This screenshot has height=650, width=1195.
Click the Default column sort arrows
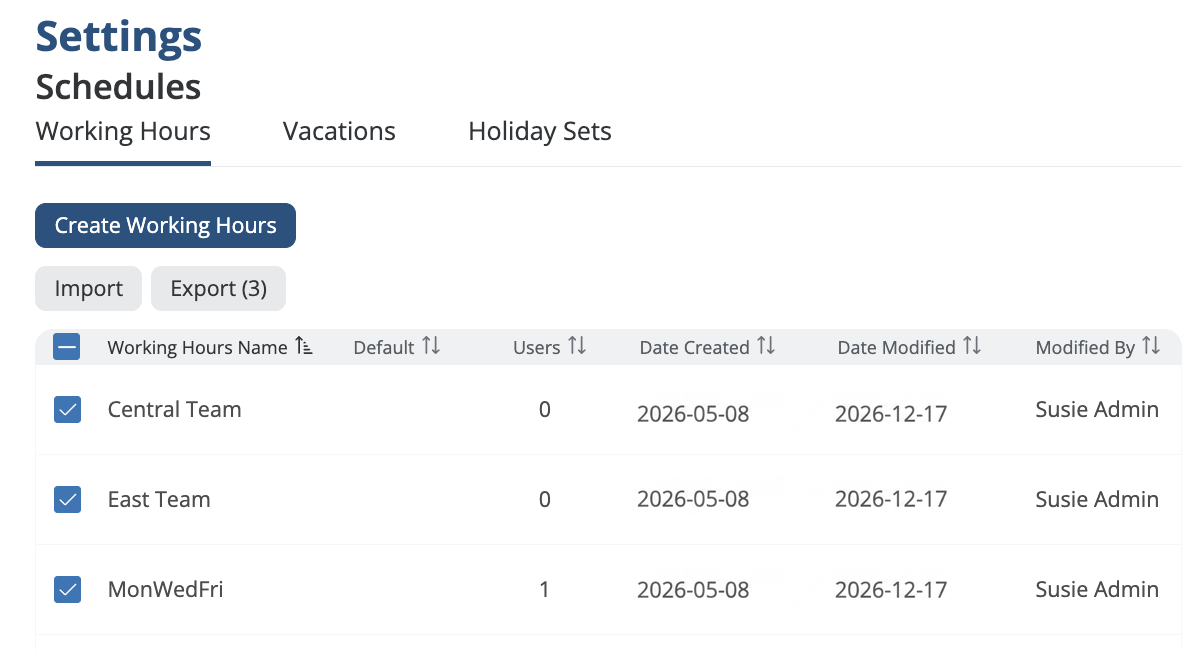click(x=431, y=346)
